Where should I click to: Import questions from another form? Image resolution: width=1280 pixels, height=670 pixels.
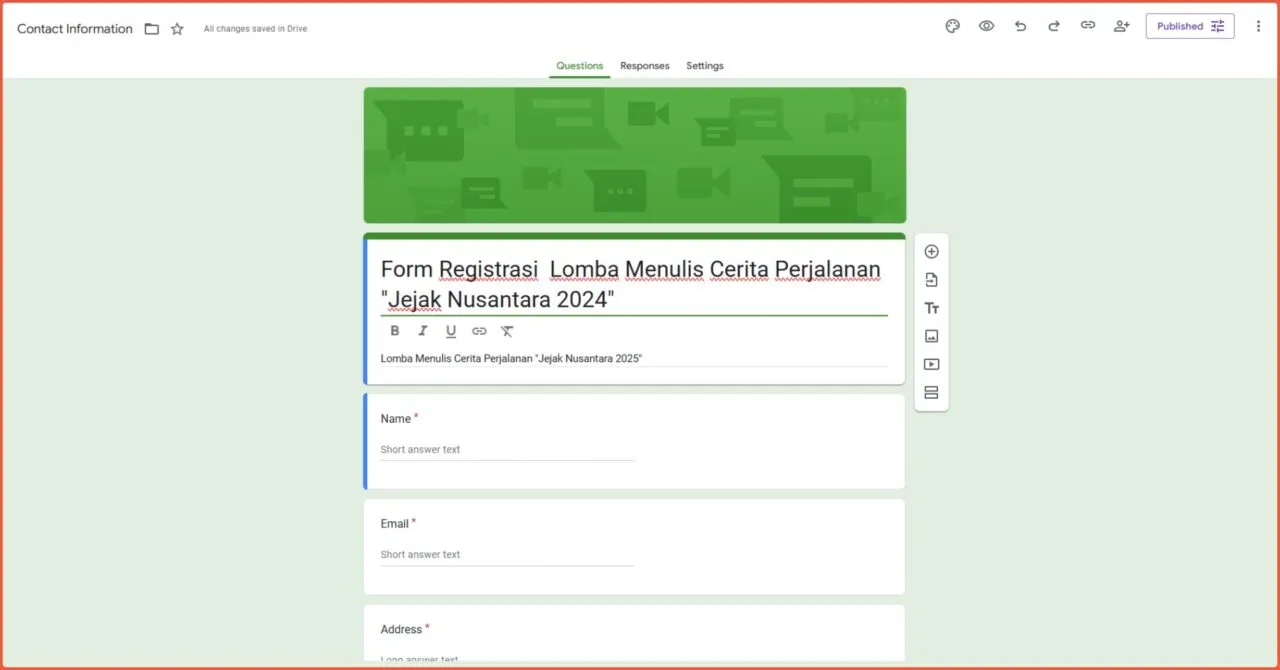[931, 280]
